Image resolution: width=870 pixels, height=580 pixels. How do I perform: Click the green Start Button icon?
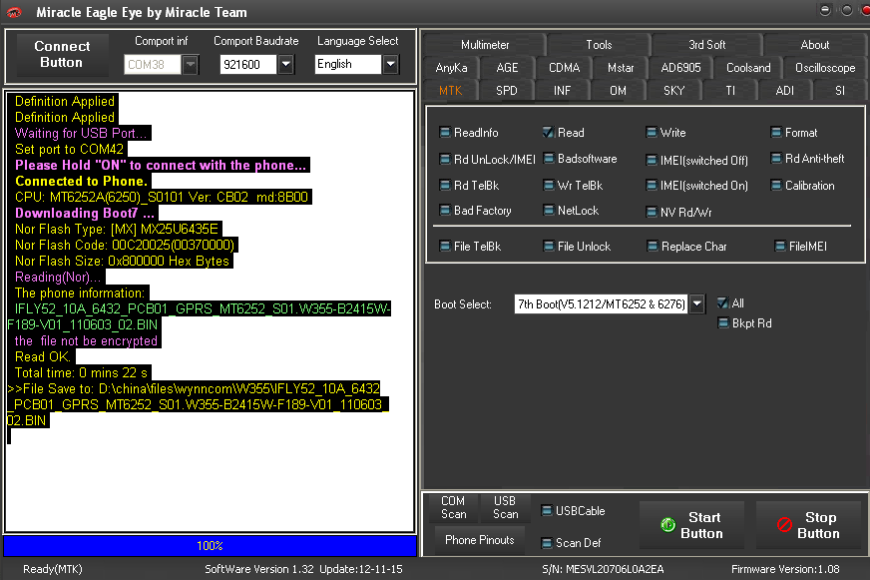point(668,524)
